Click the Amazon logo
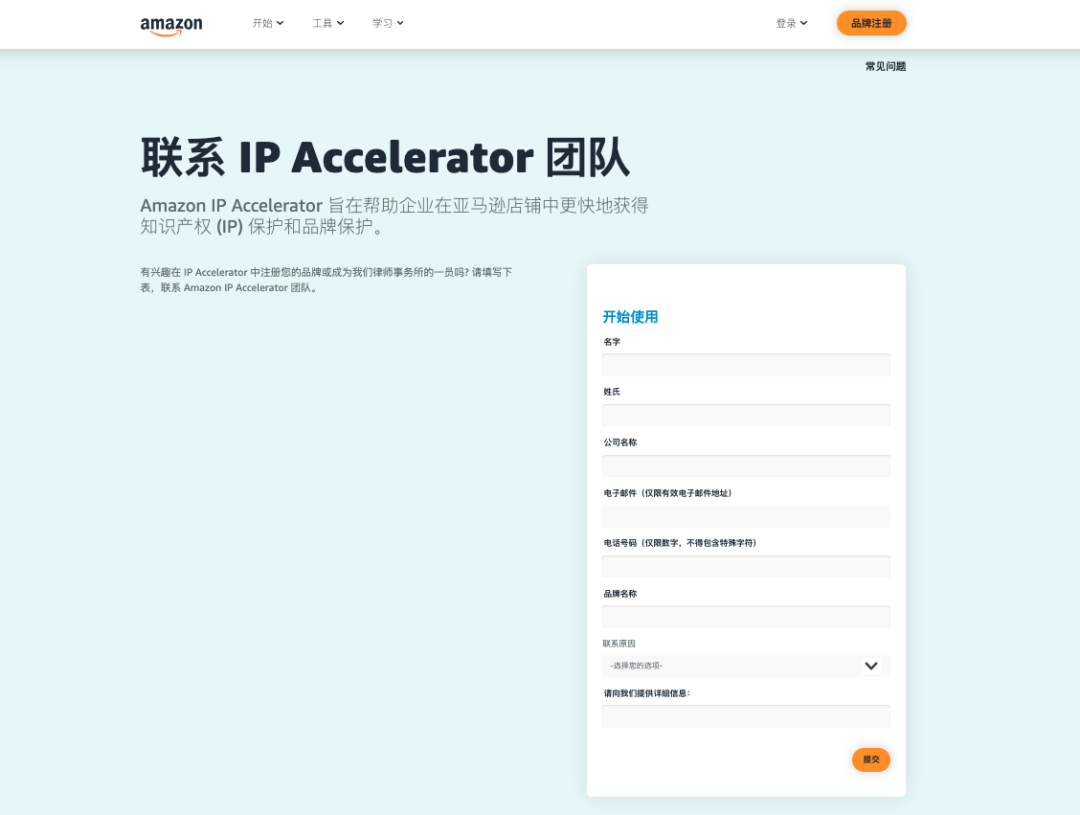Screen dimensions: 1080x815 [171, 25]
